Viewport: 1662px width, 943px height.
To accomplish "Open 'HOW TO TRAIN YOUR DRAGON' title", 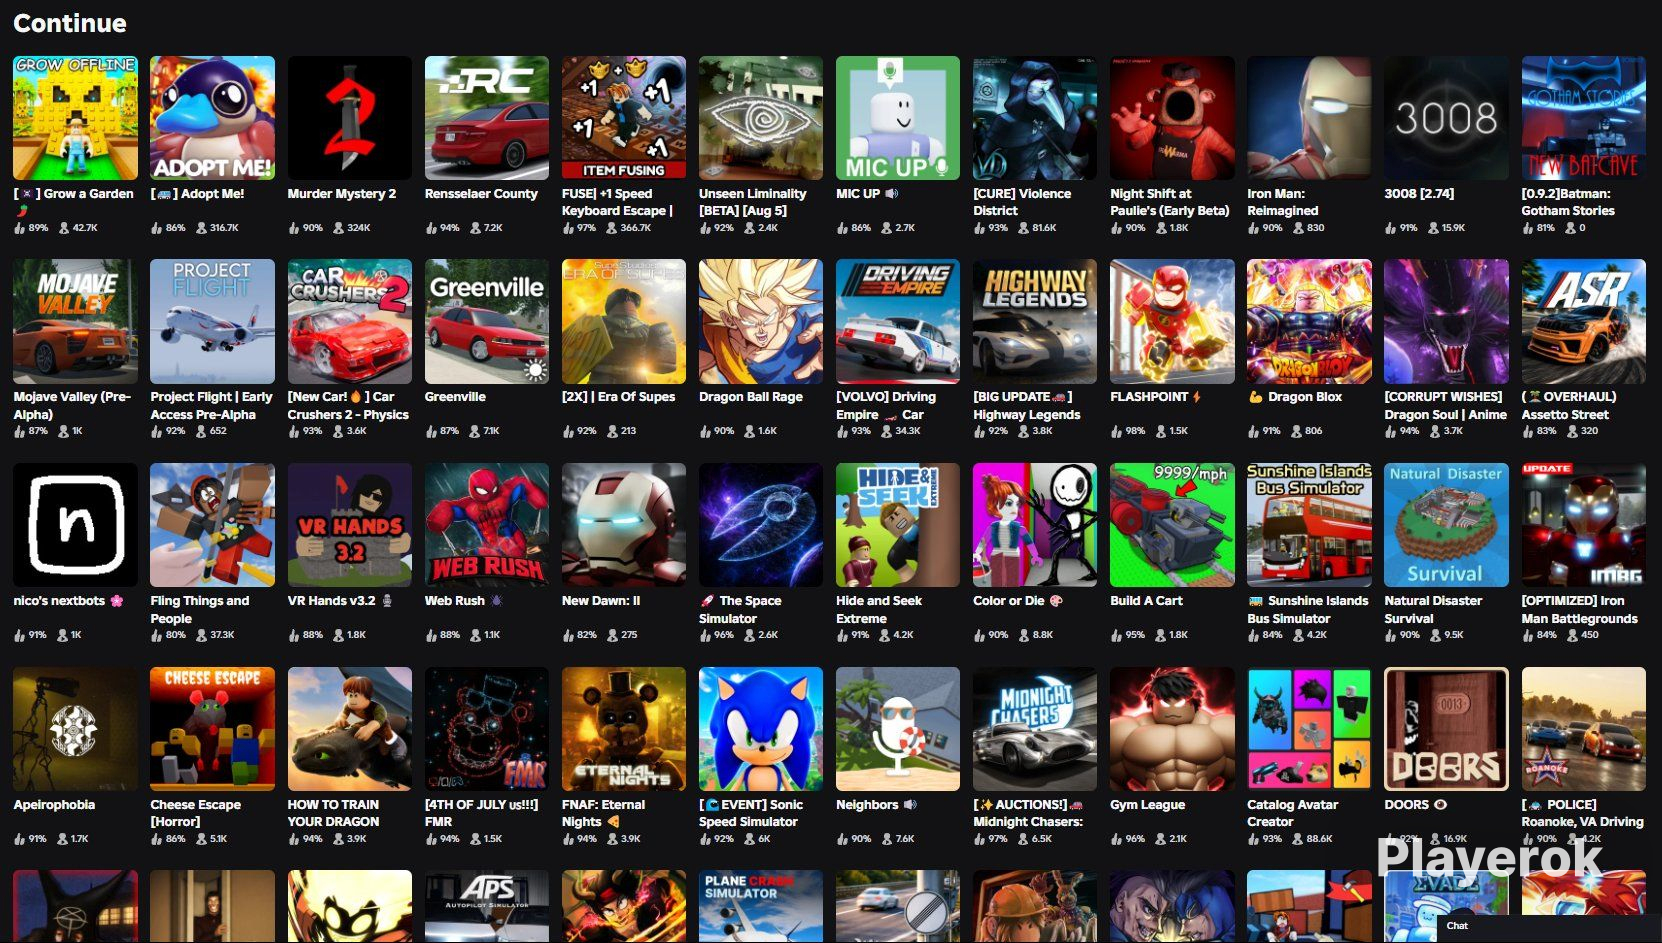I will coord(333,813).
